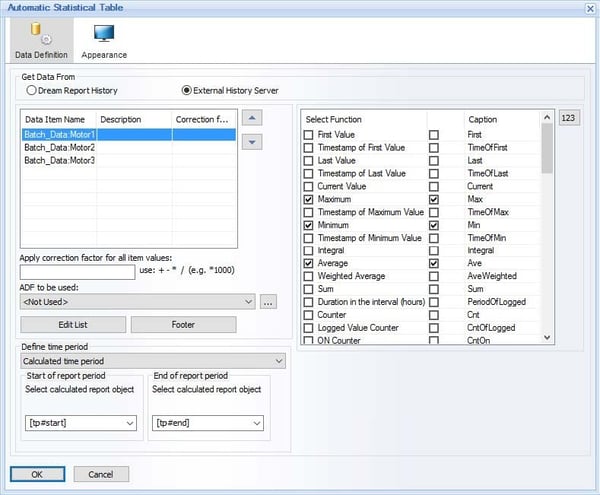This screenshot has height=495, width=600.
Task: Enable the Sum function checkbox
Action: pyautogui.click(x=309, y=289)
